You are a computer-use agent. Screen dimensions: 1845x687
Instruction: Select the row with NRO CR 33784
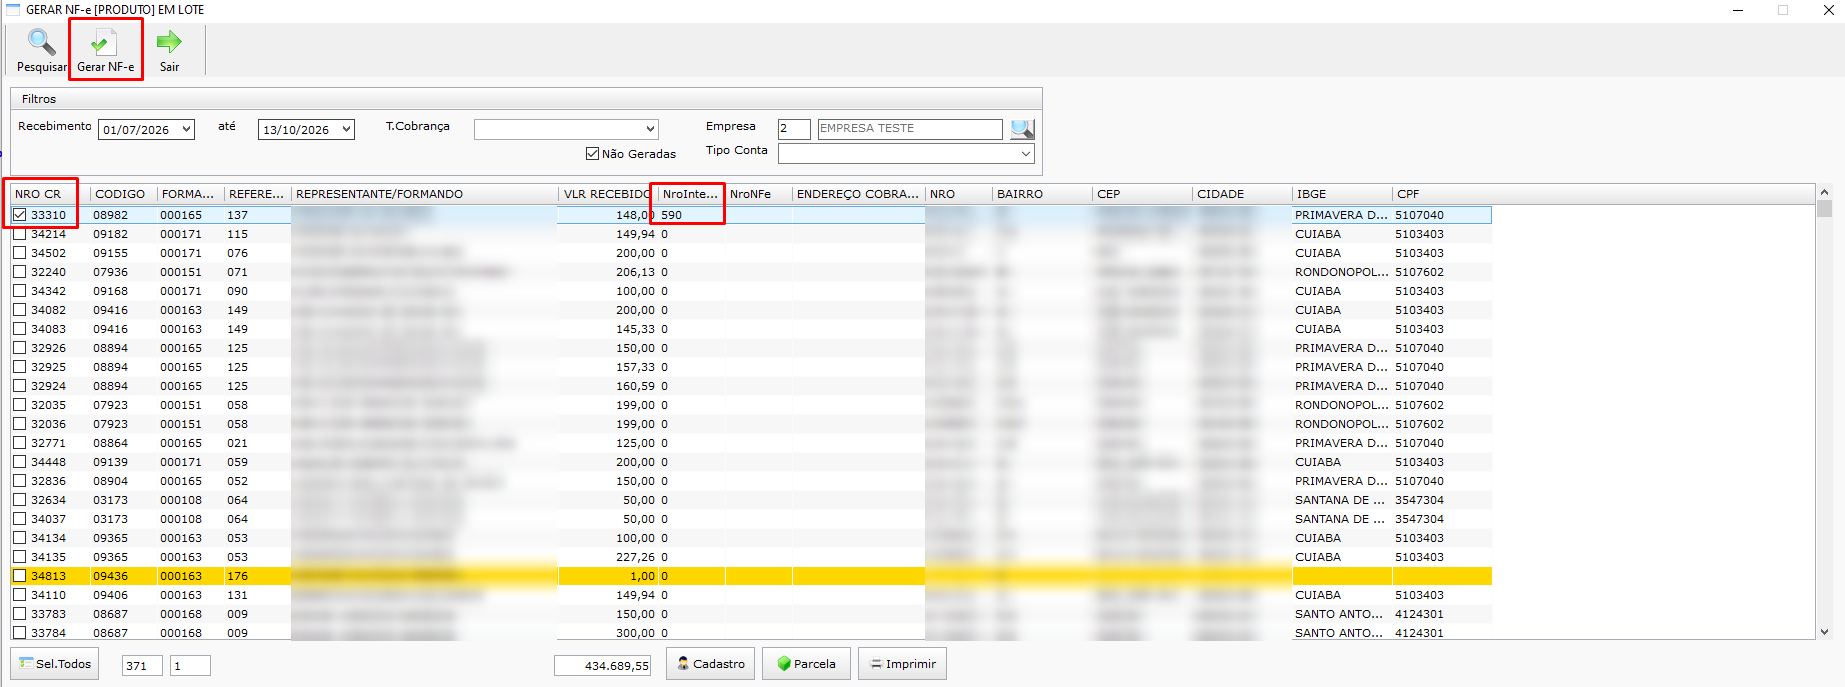[x=750, y=633]
